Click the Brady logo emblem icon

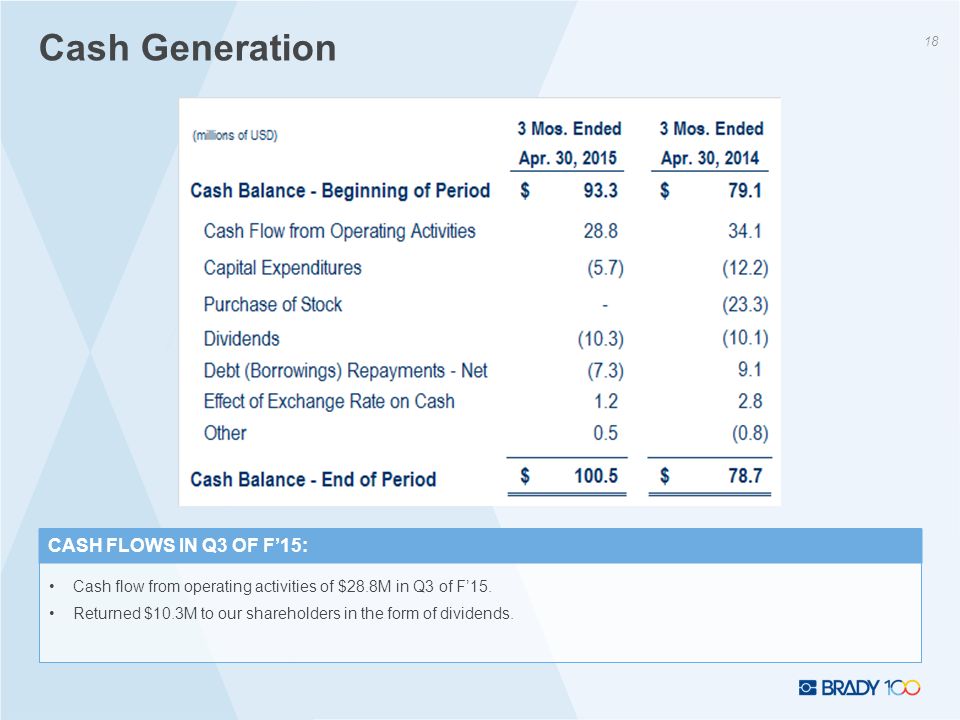pyautogui.click(x=808, y=688)
